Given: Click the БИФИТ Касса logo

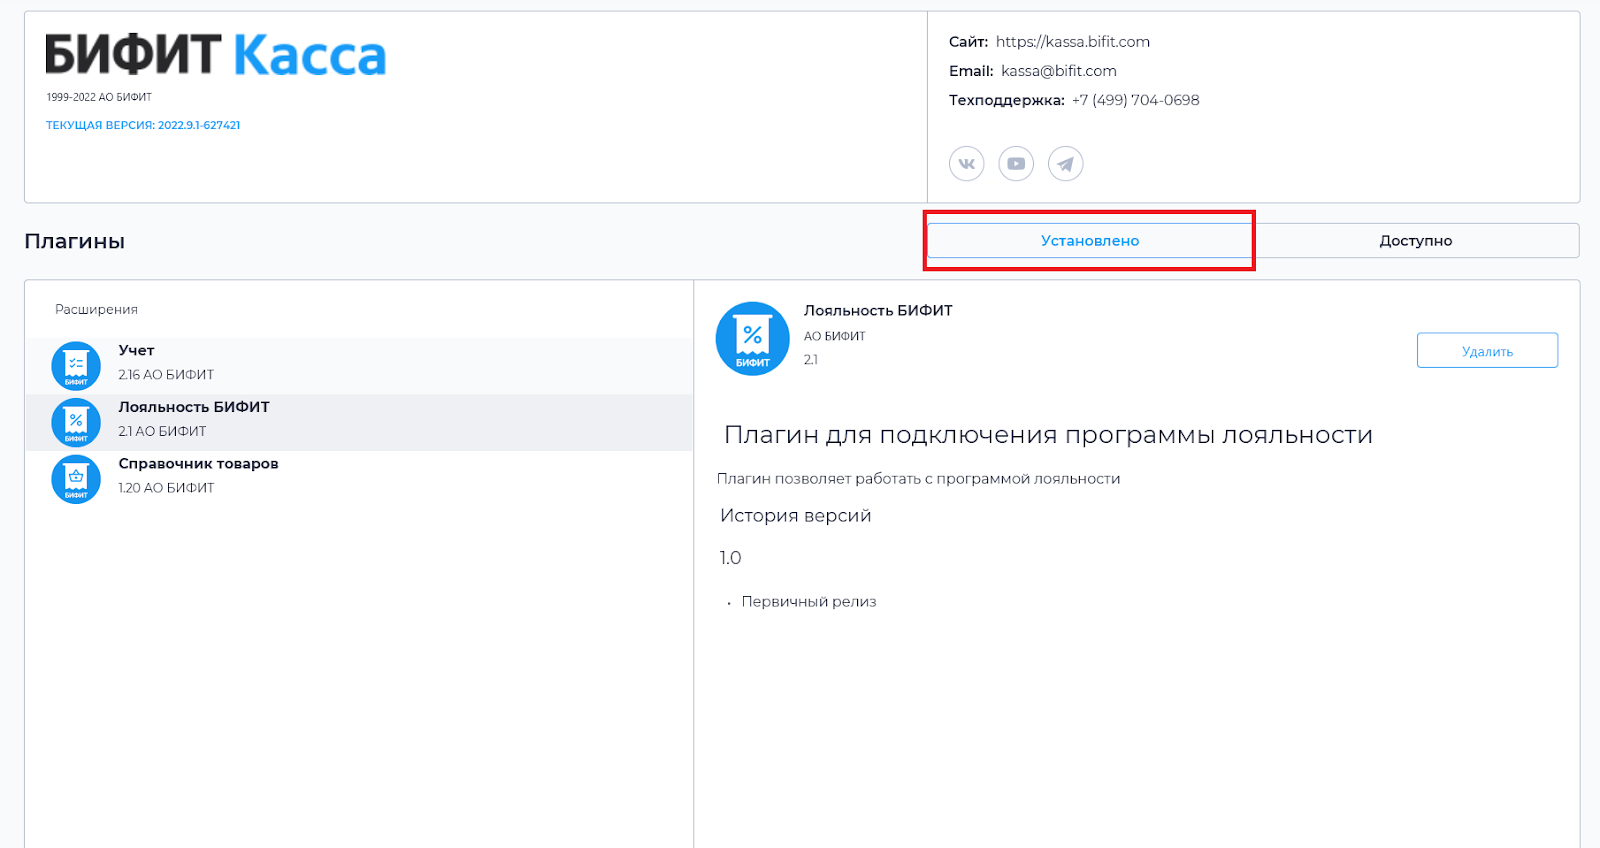Looking at the screenshot, I should [x=215, y=55].
